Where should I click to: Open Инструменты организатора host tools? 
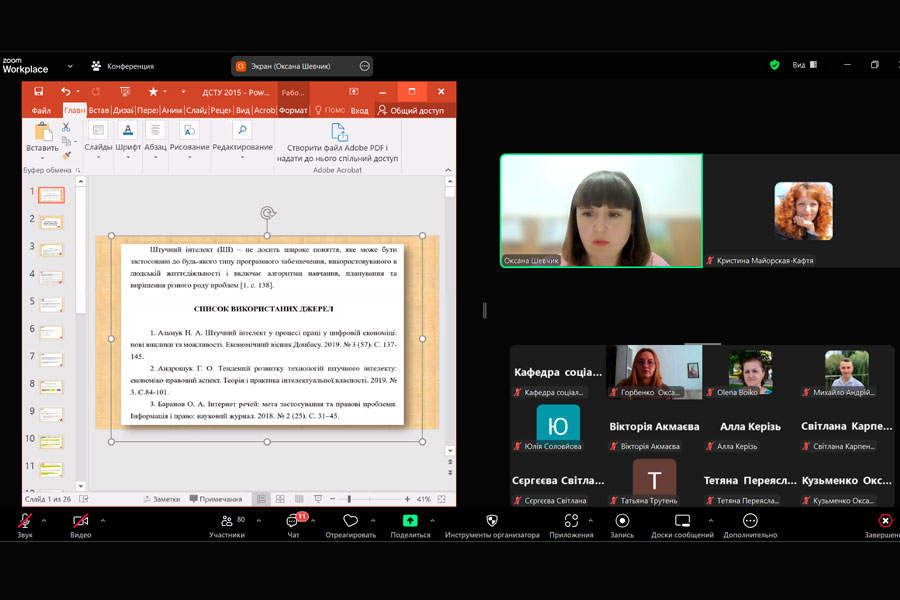click(x=492, y=521)
